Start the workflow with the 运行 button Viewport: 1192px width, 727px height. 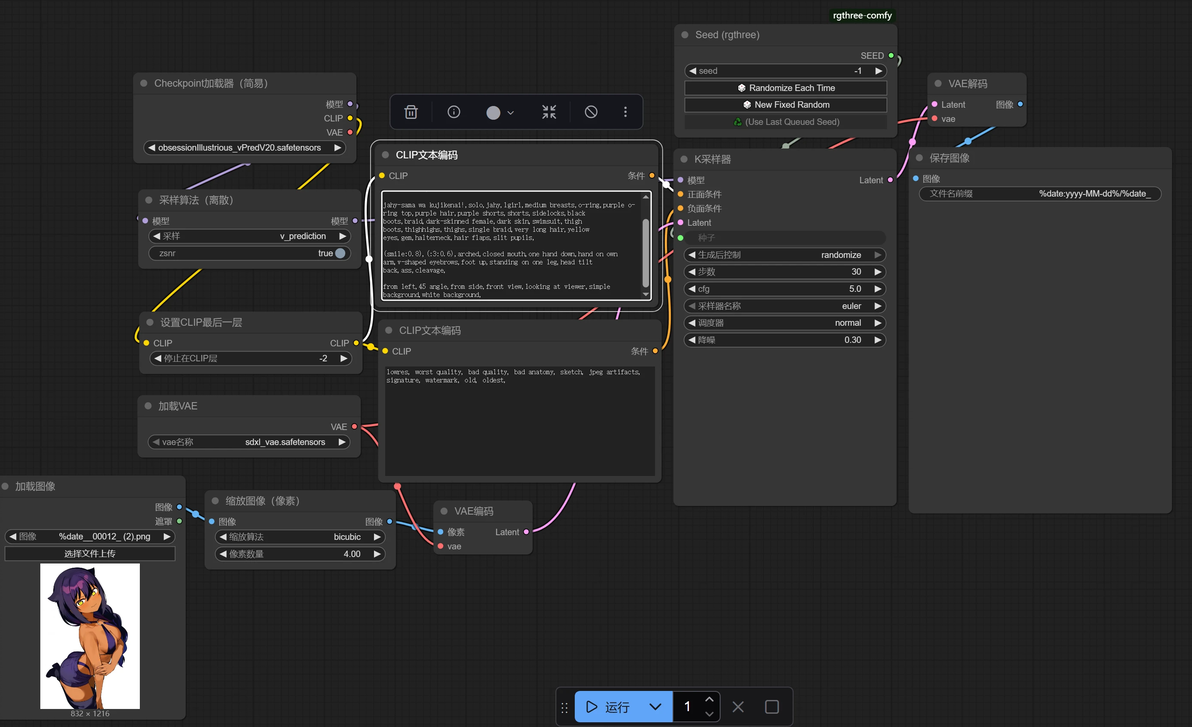pyautogui.click(x=608, y=706)
